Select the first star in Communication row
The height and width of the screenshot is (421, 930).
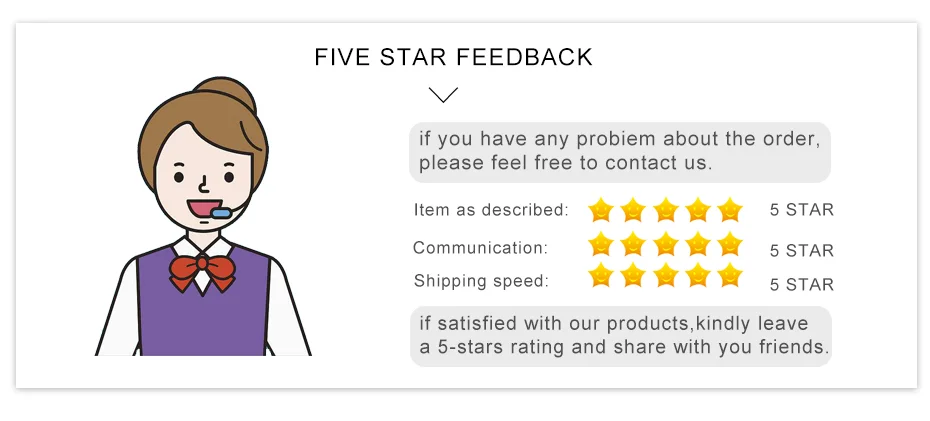[601, 244]
